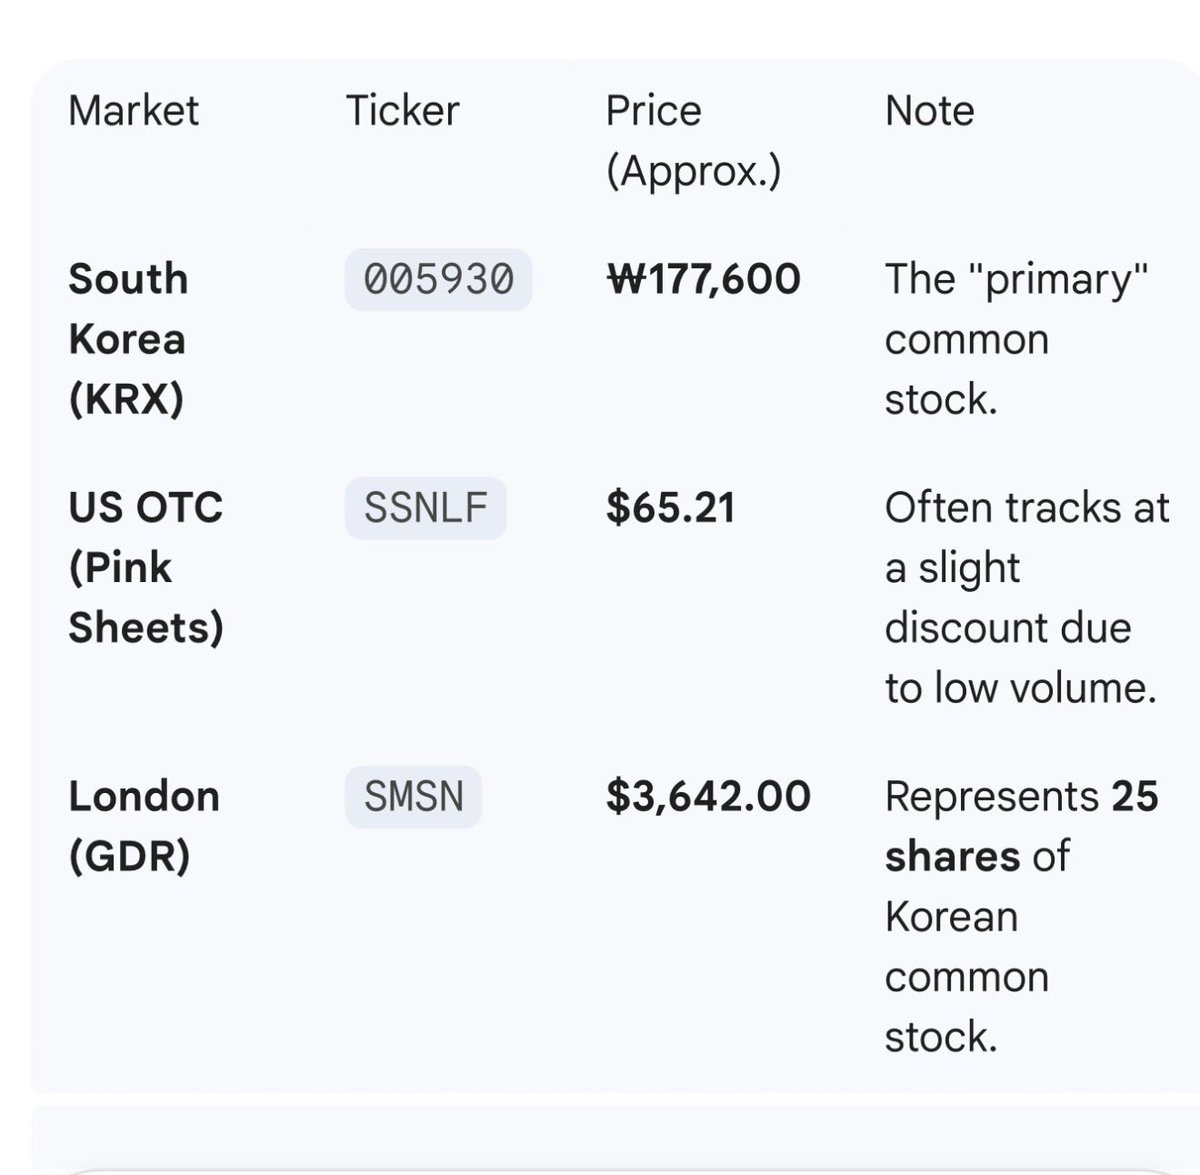Select the ₩177,600 price value

pos(704,279)
